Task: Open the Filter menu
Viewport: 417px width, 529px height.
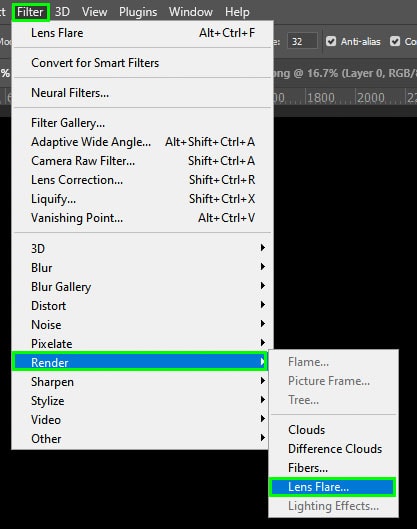Action: point(30,12)
